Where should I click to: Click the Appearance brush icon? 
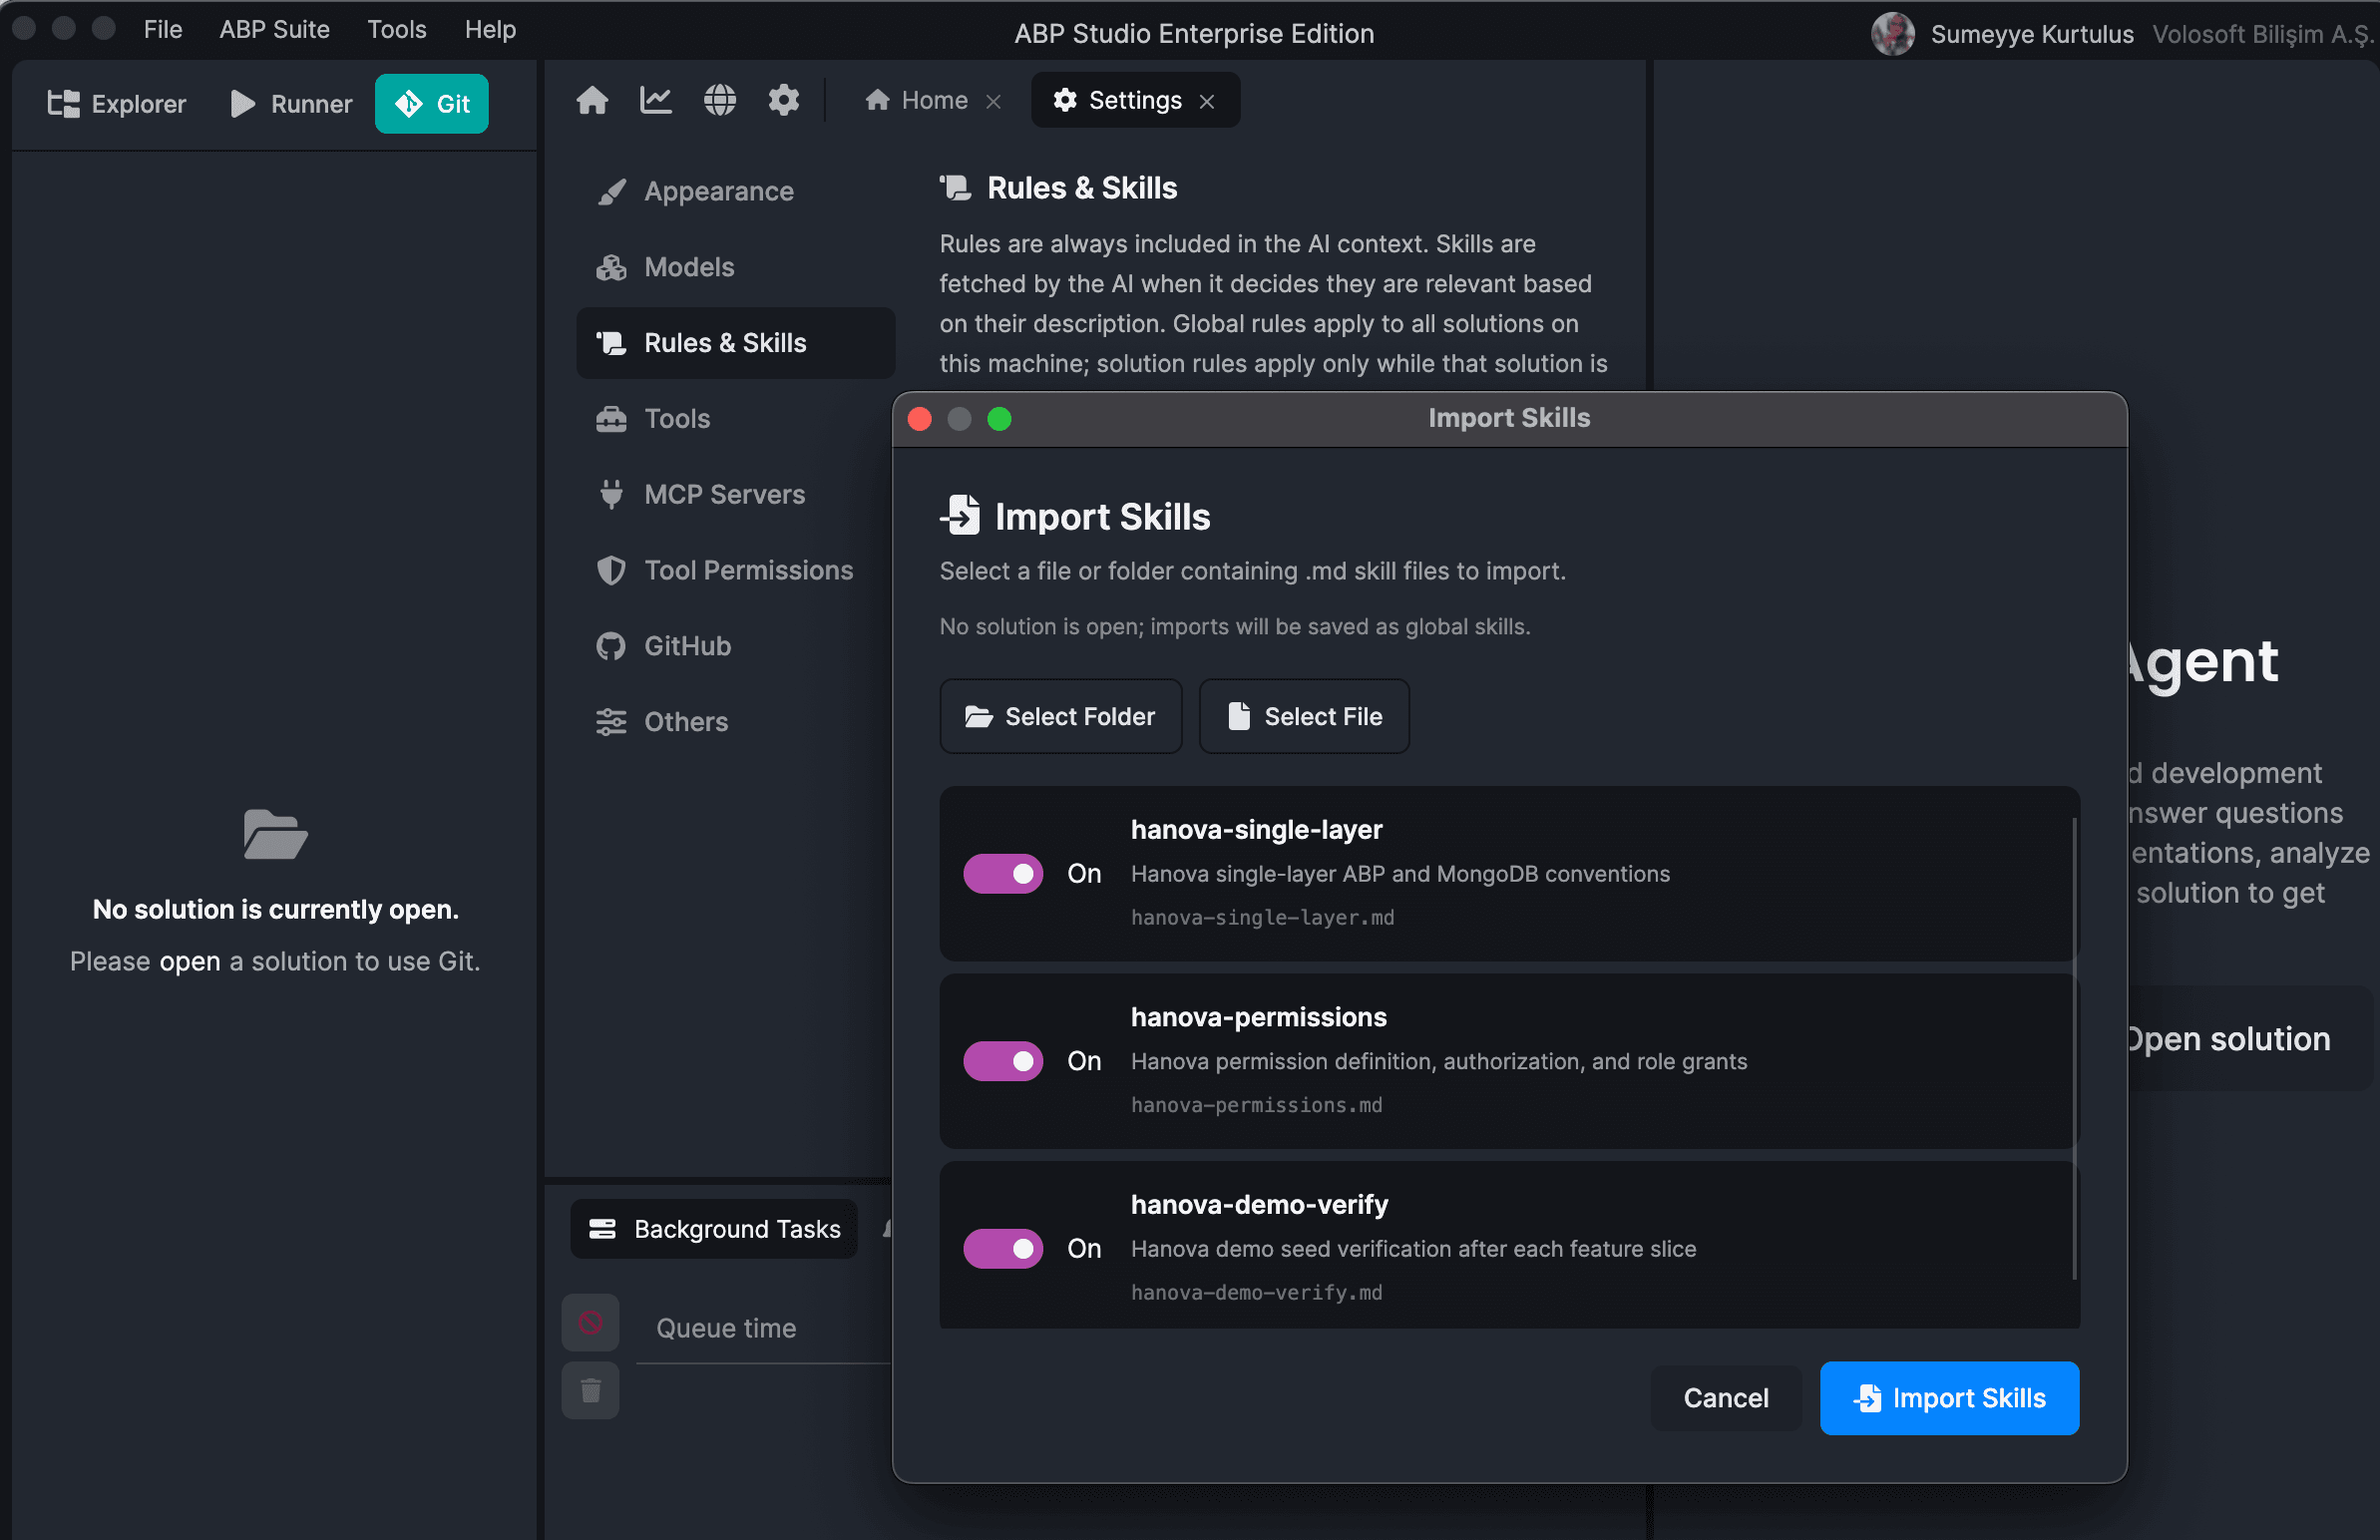[611, 192]
